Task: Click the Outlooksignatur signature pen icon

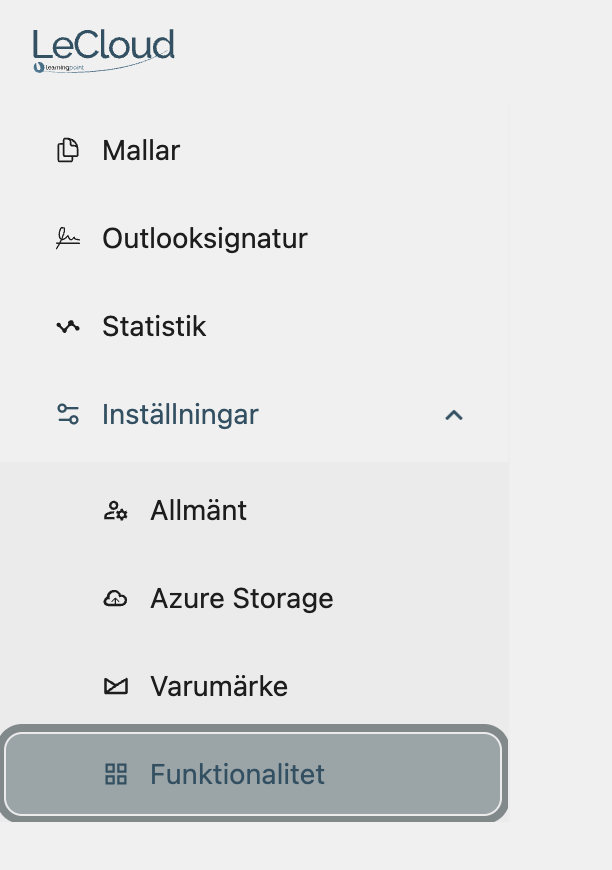Action: pos(68,238)
